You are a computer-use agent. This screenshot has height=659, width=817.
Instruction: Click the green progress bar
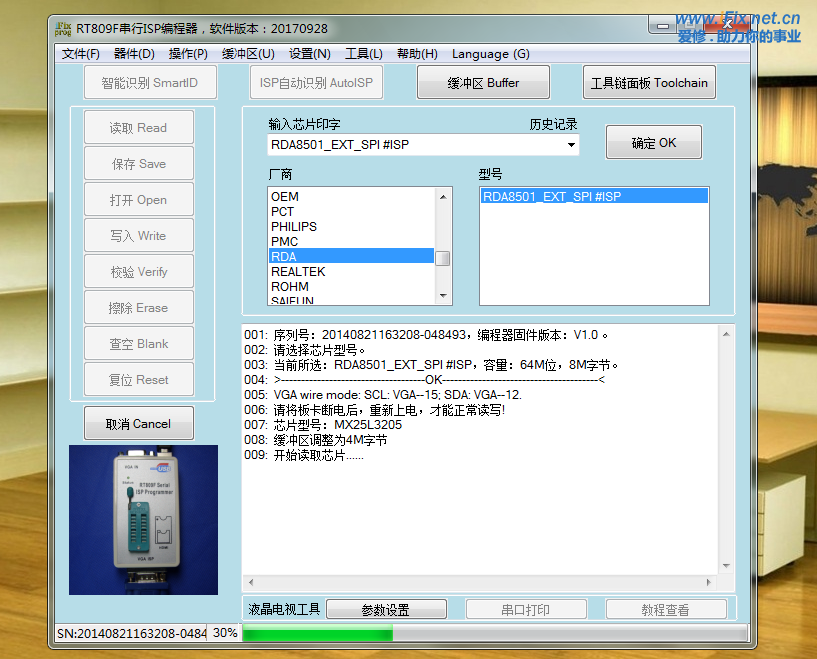tap(317, 633)
